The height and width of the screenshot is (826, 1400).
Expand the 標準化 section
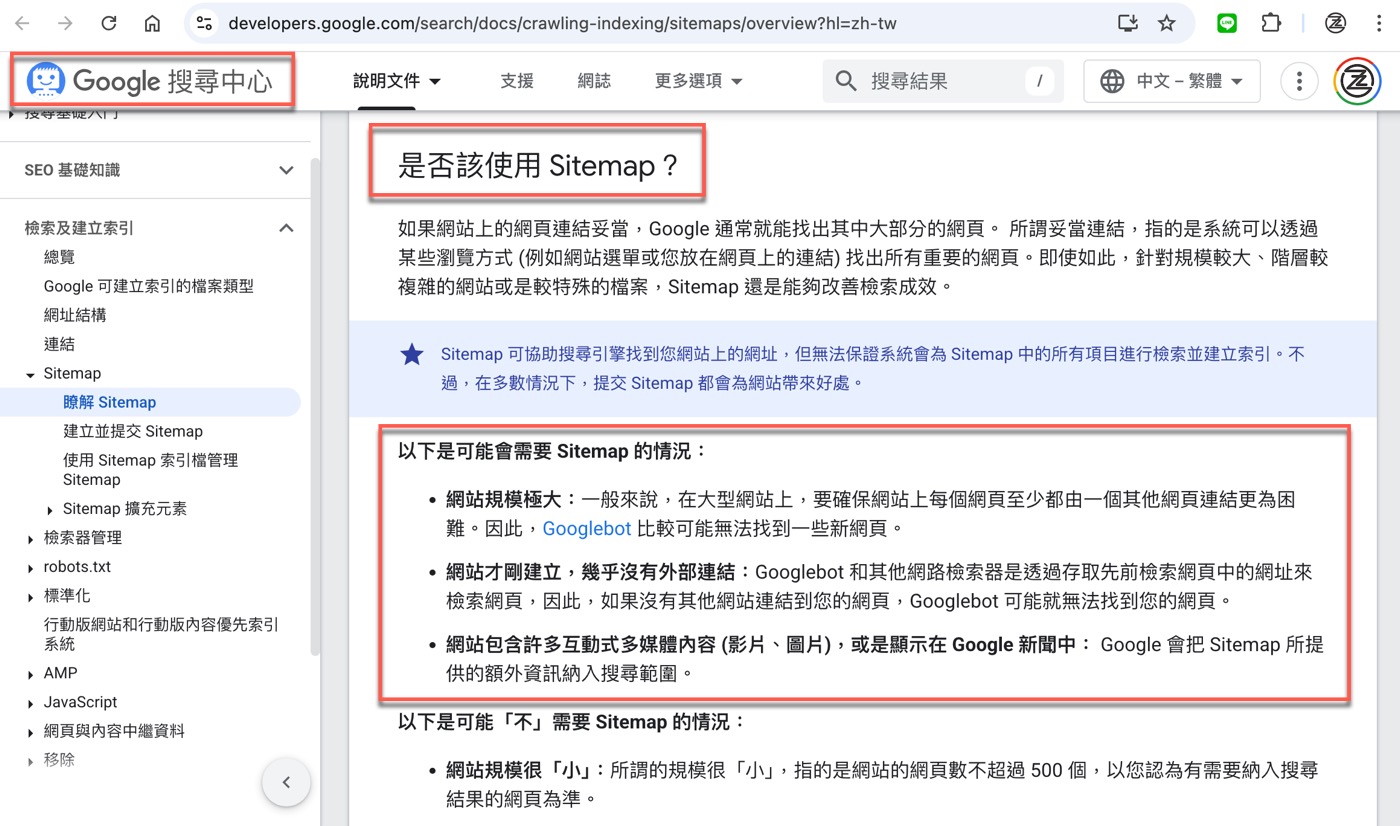coord(31,597)
